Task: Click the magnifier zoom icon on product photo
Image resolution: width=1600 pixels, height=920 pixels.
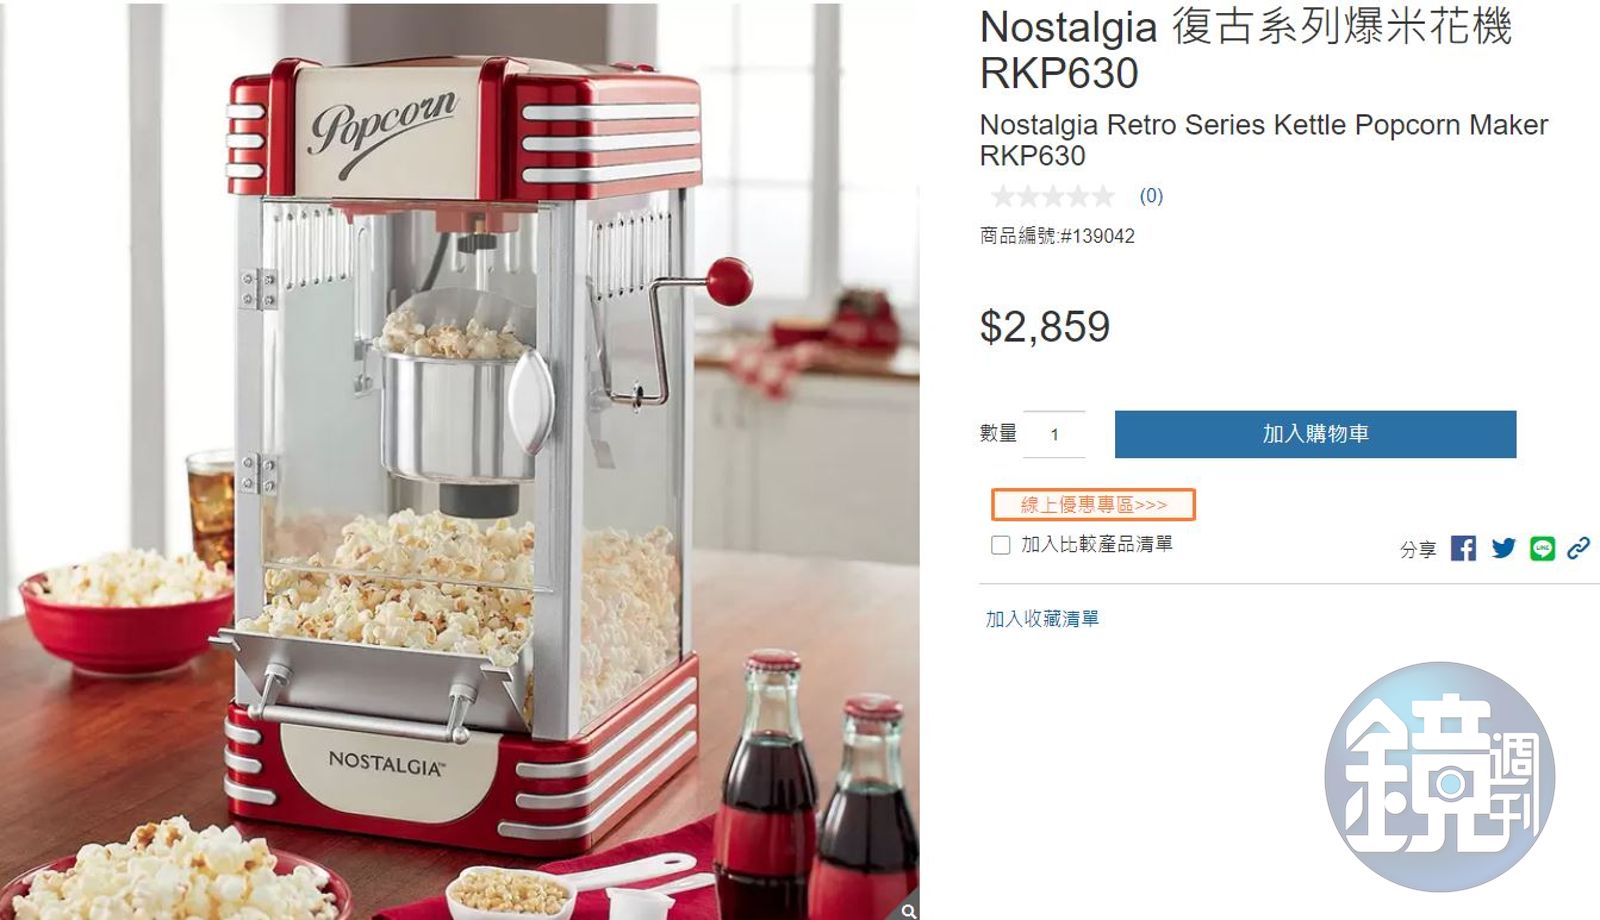Action: [908, 910]
